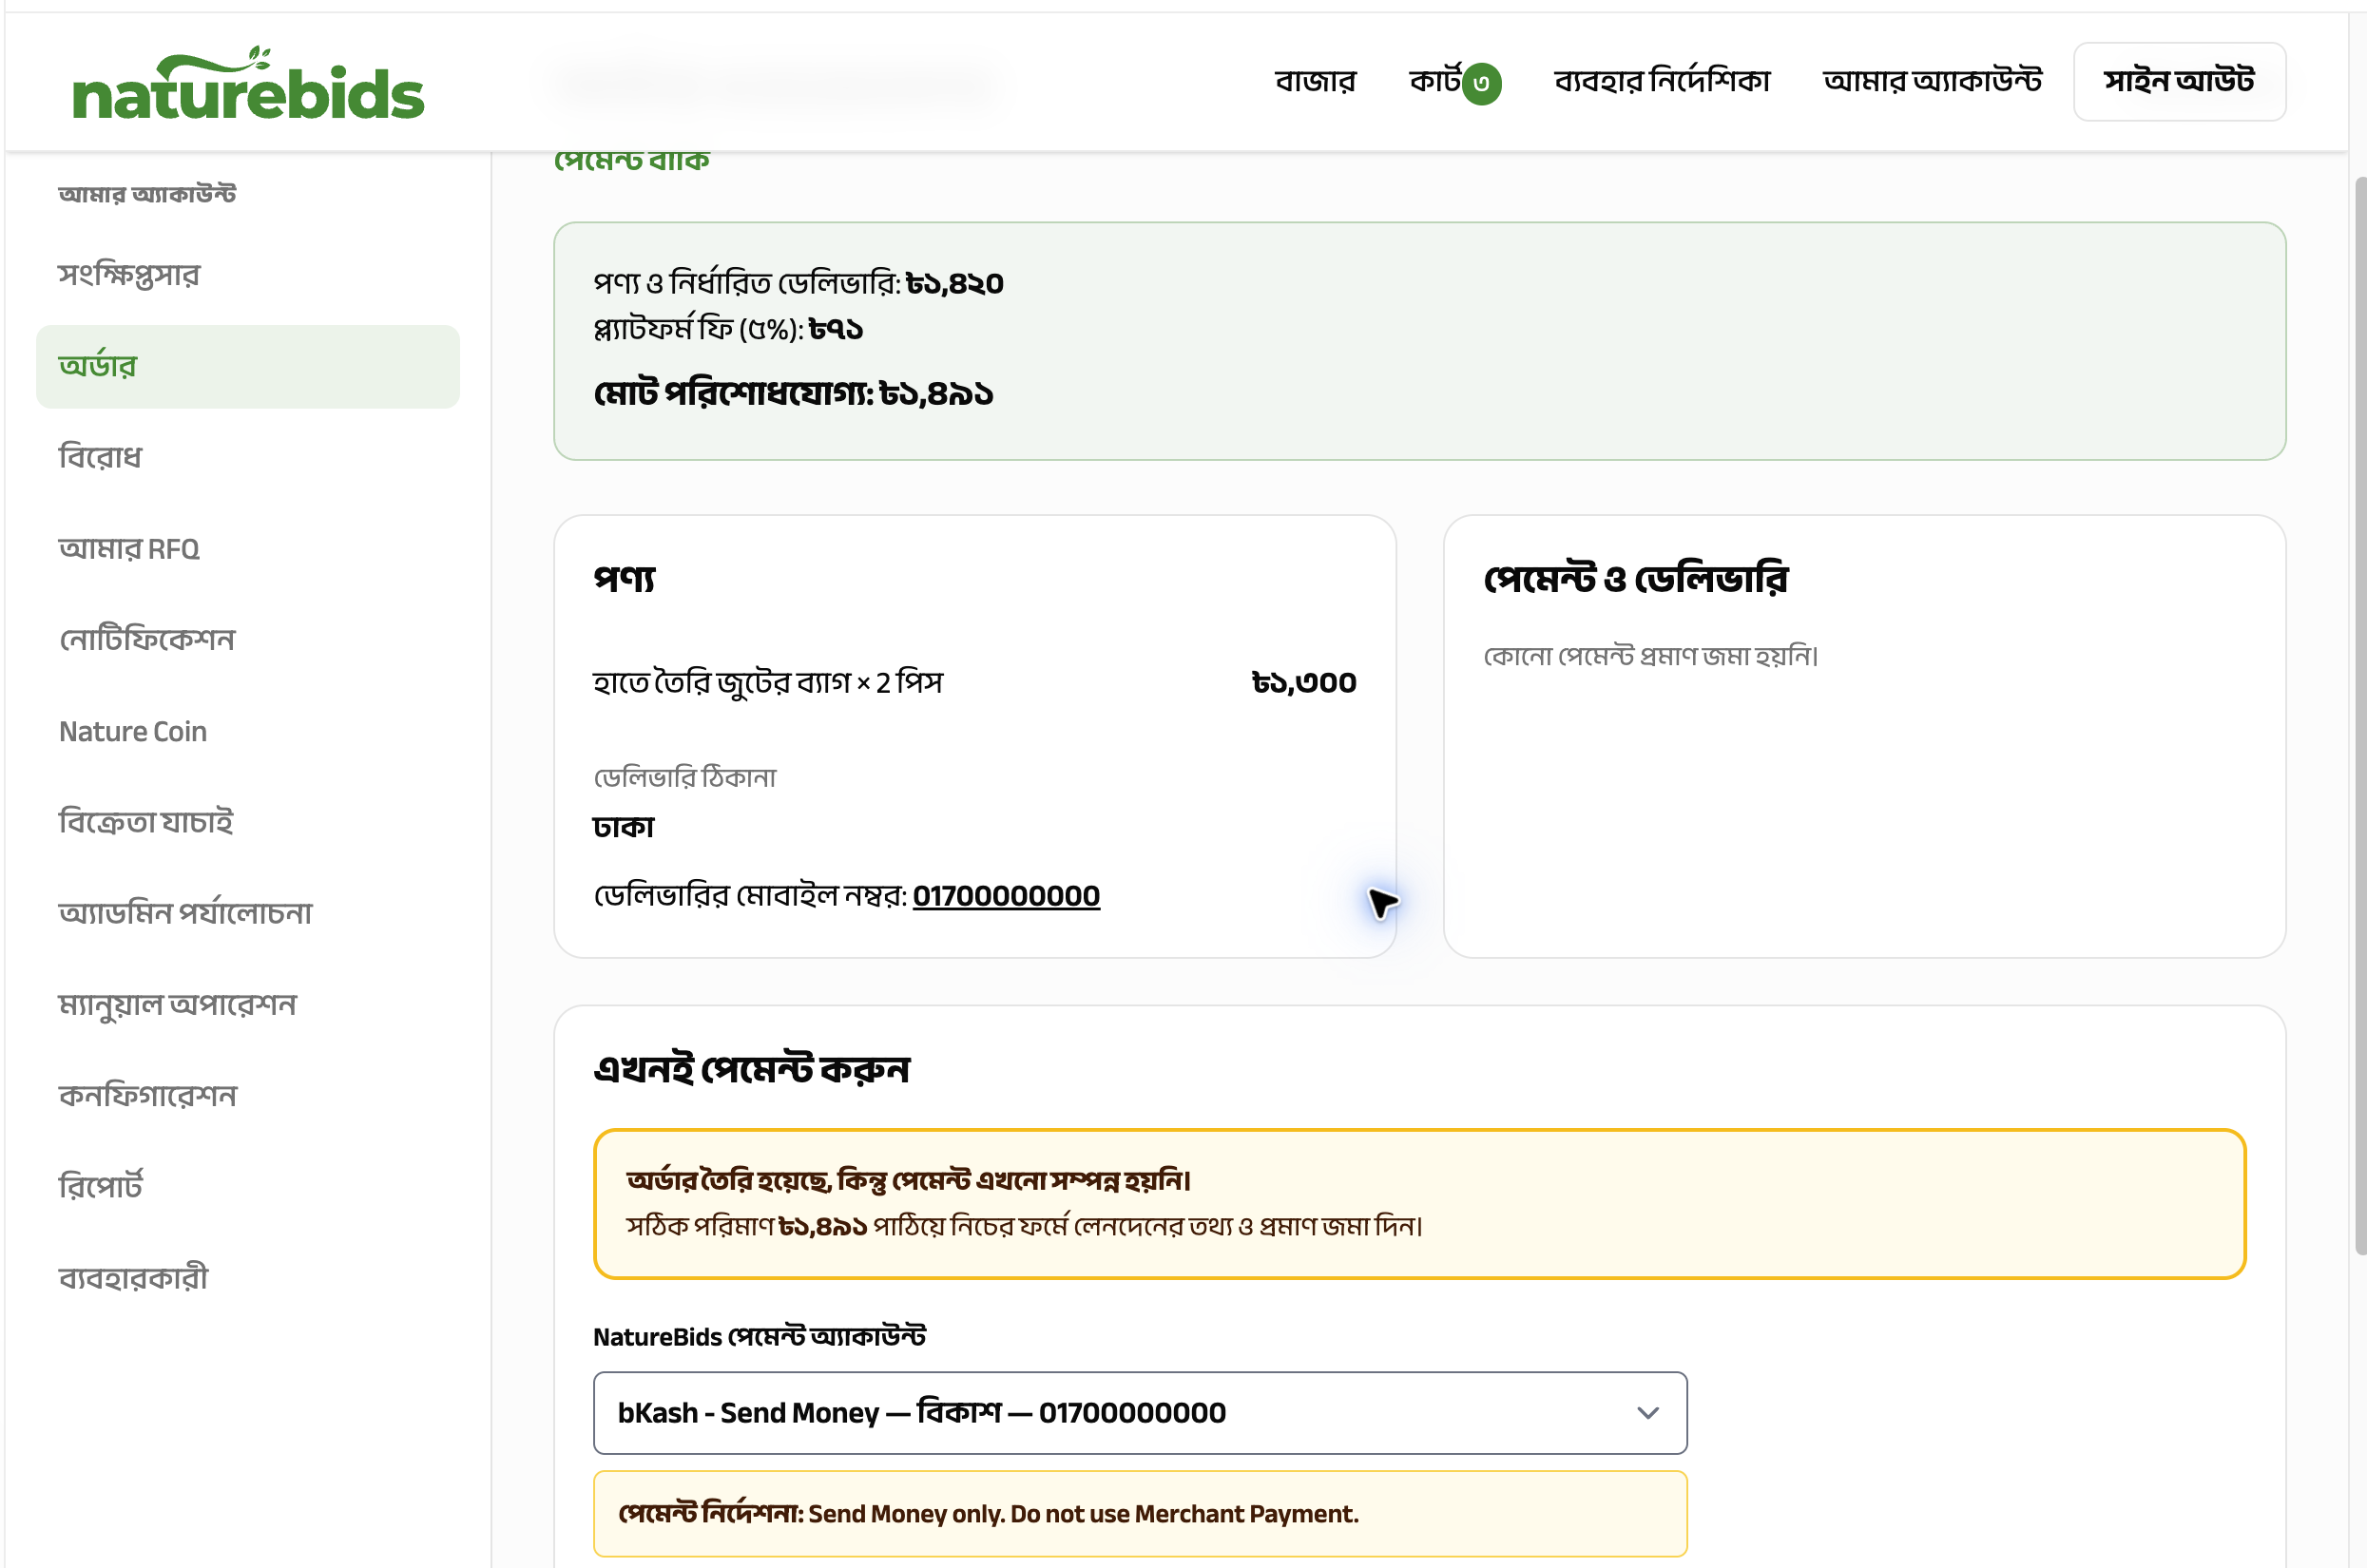
Task: Open কনফিগারেশন in the sidebar
Action: point(247,1096)
